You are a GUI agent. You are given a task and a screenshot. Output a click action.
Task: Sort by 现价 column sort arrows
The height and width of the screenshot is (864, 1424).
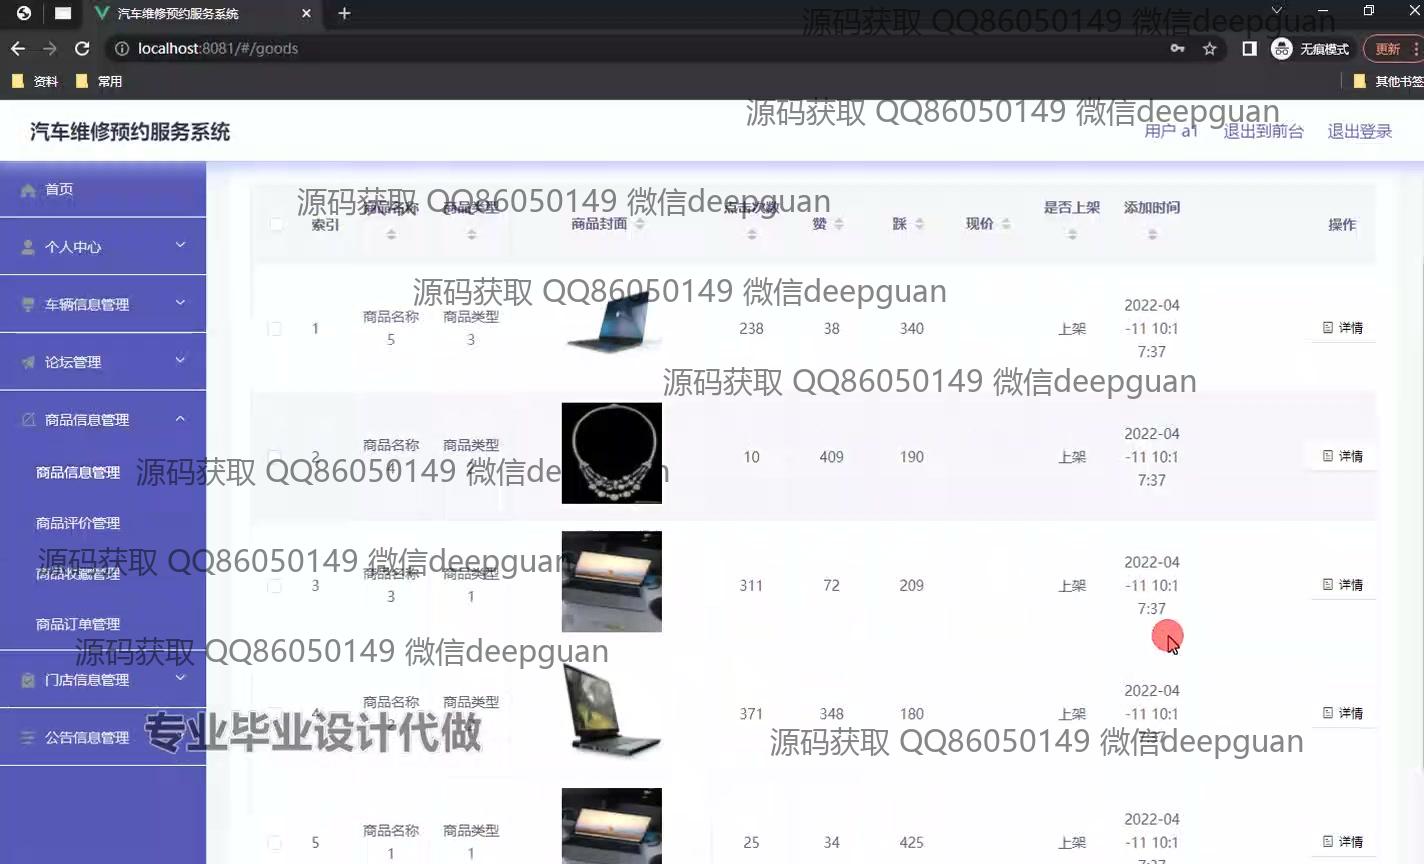pyautogui.click(x=1005, y=224)
